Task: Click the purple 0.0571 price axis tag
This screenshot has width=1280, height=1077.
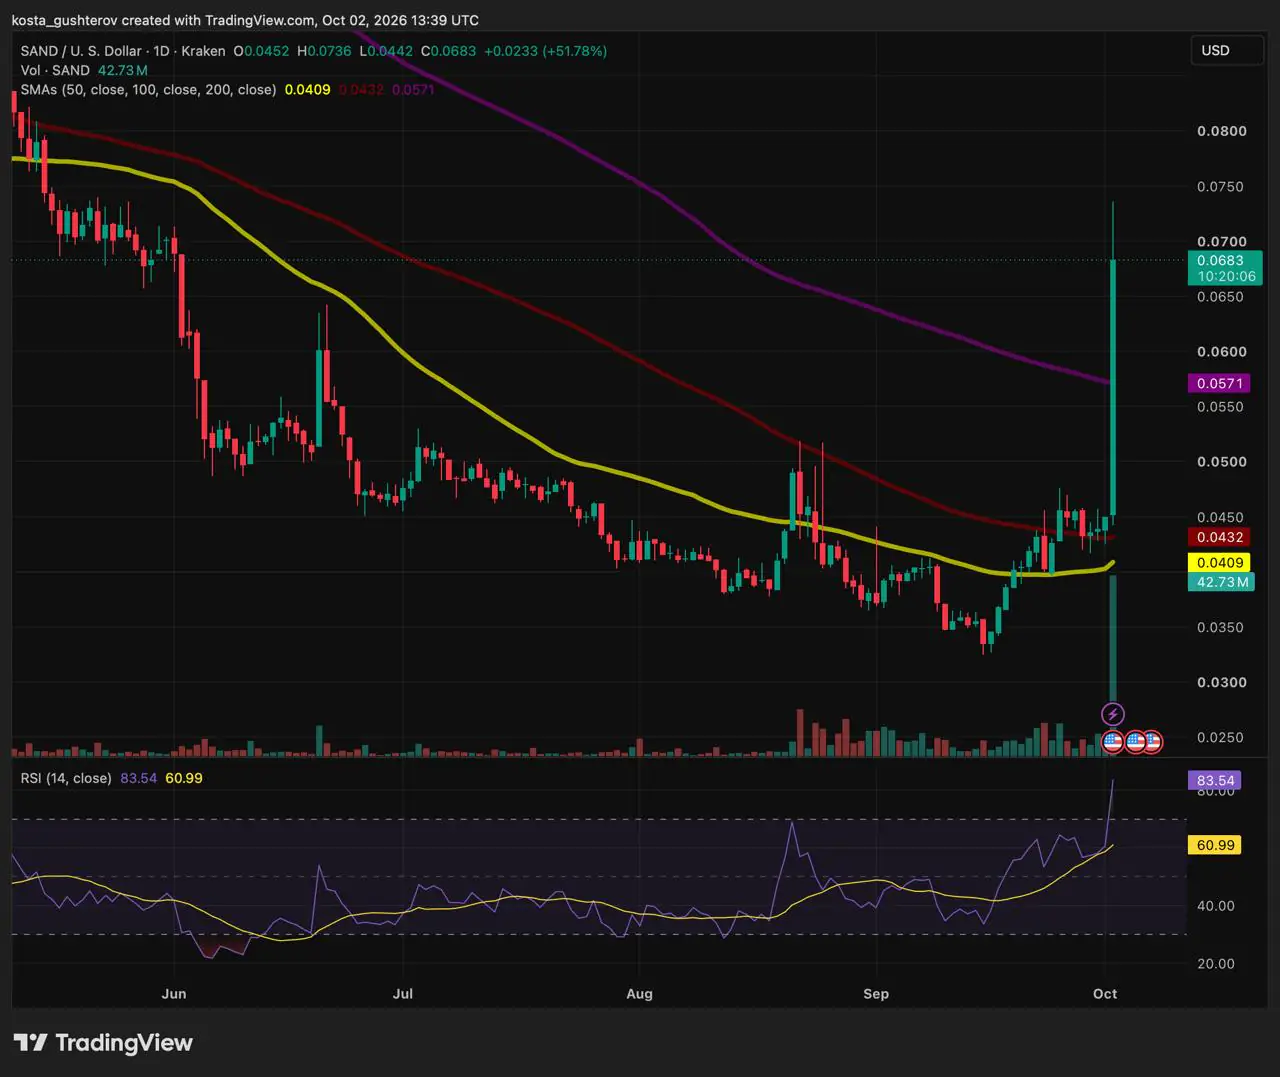Action: (1219, 383)
